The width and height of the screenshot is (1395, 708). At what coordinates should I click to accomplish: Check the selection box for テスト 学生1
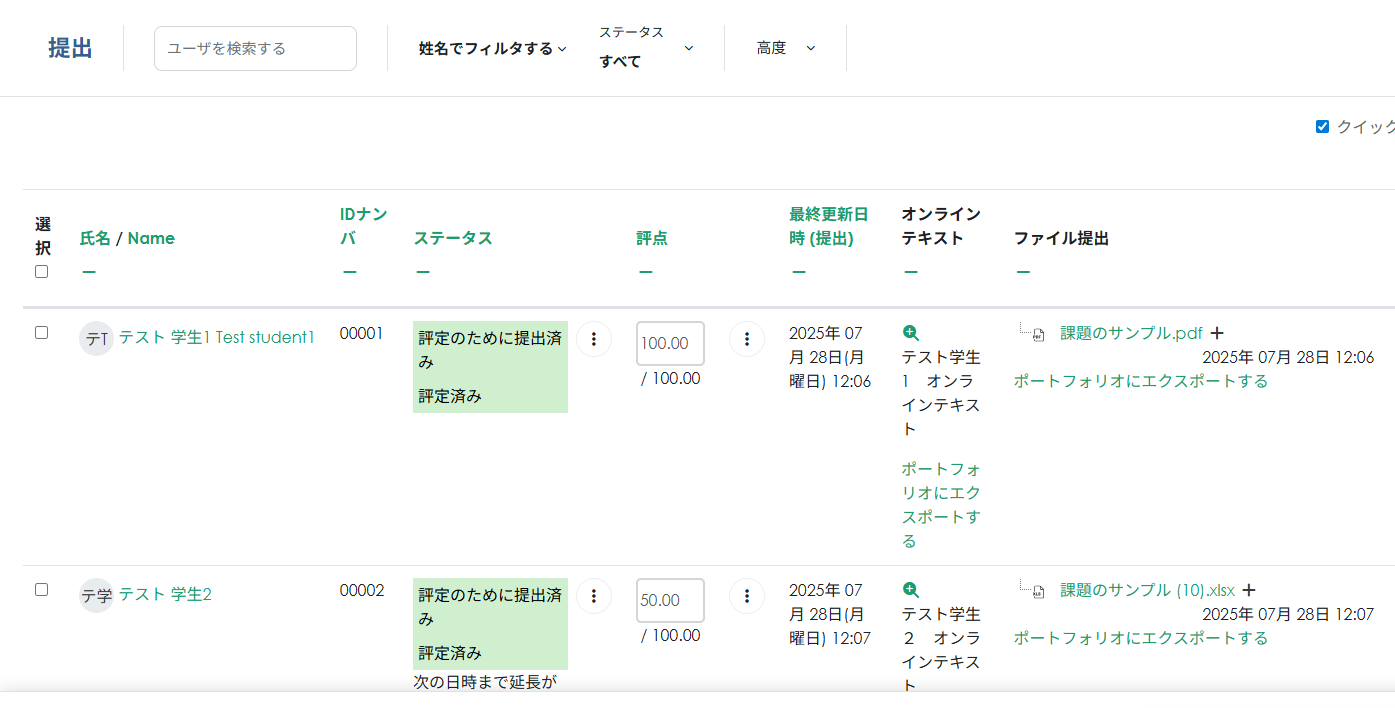[x=41, y=333]
